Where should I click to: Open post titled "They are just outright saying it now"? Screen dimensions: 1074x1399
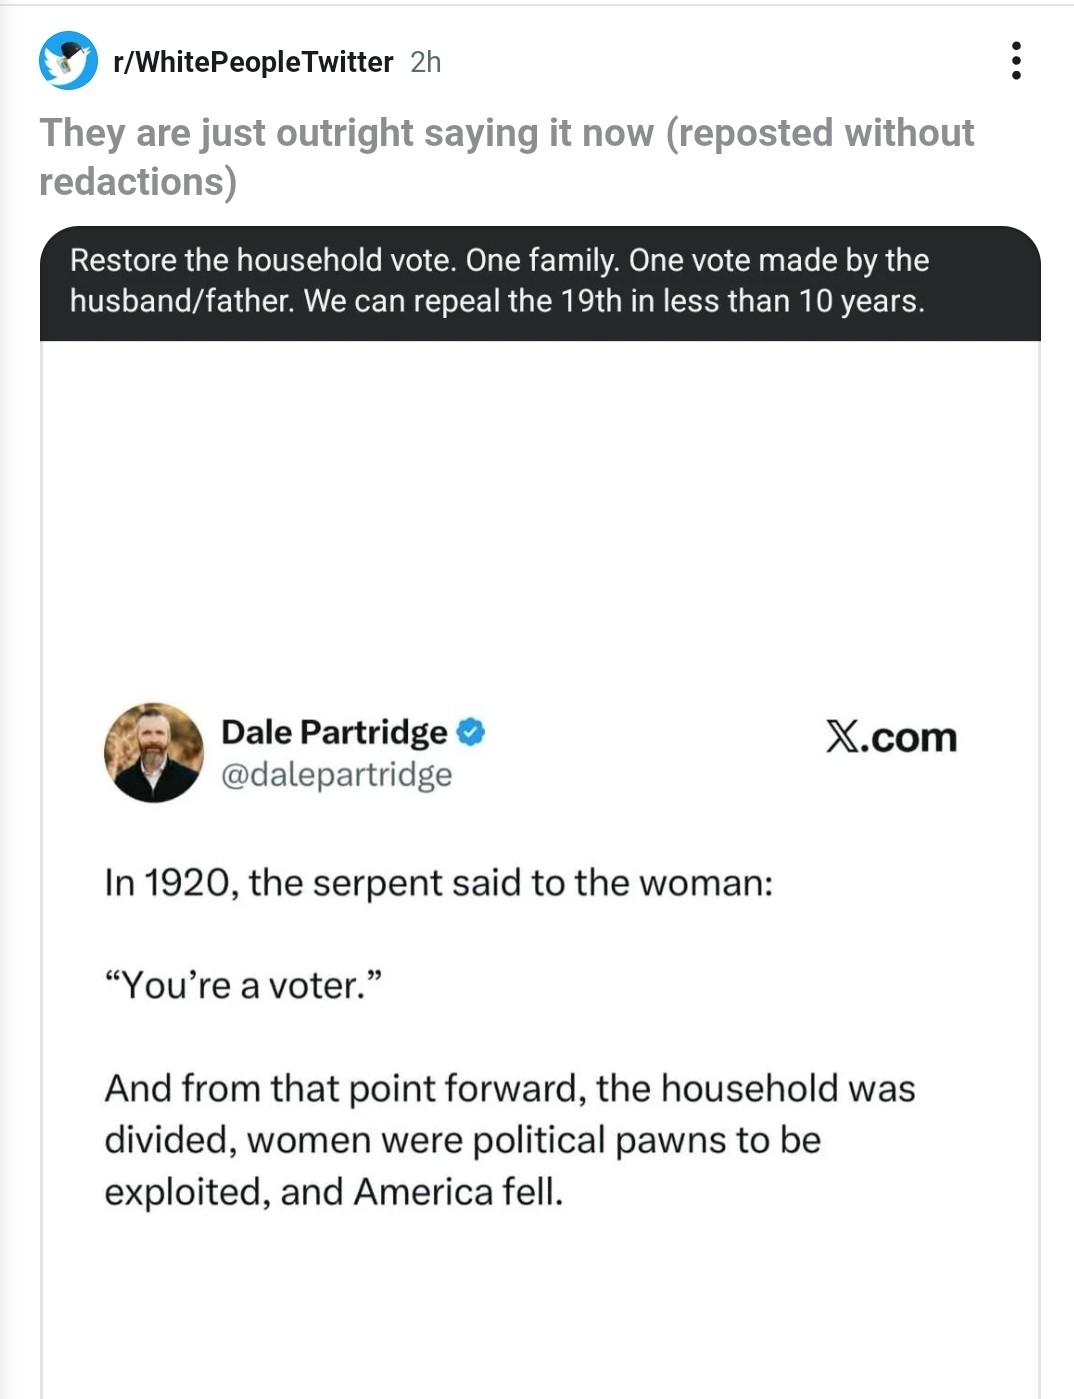point(345,133)
